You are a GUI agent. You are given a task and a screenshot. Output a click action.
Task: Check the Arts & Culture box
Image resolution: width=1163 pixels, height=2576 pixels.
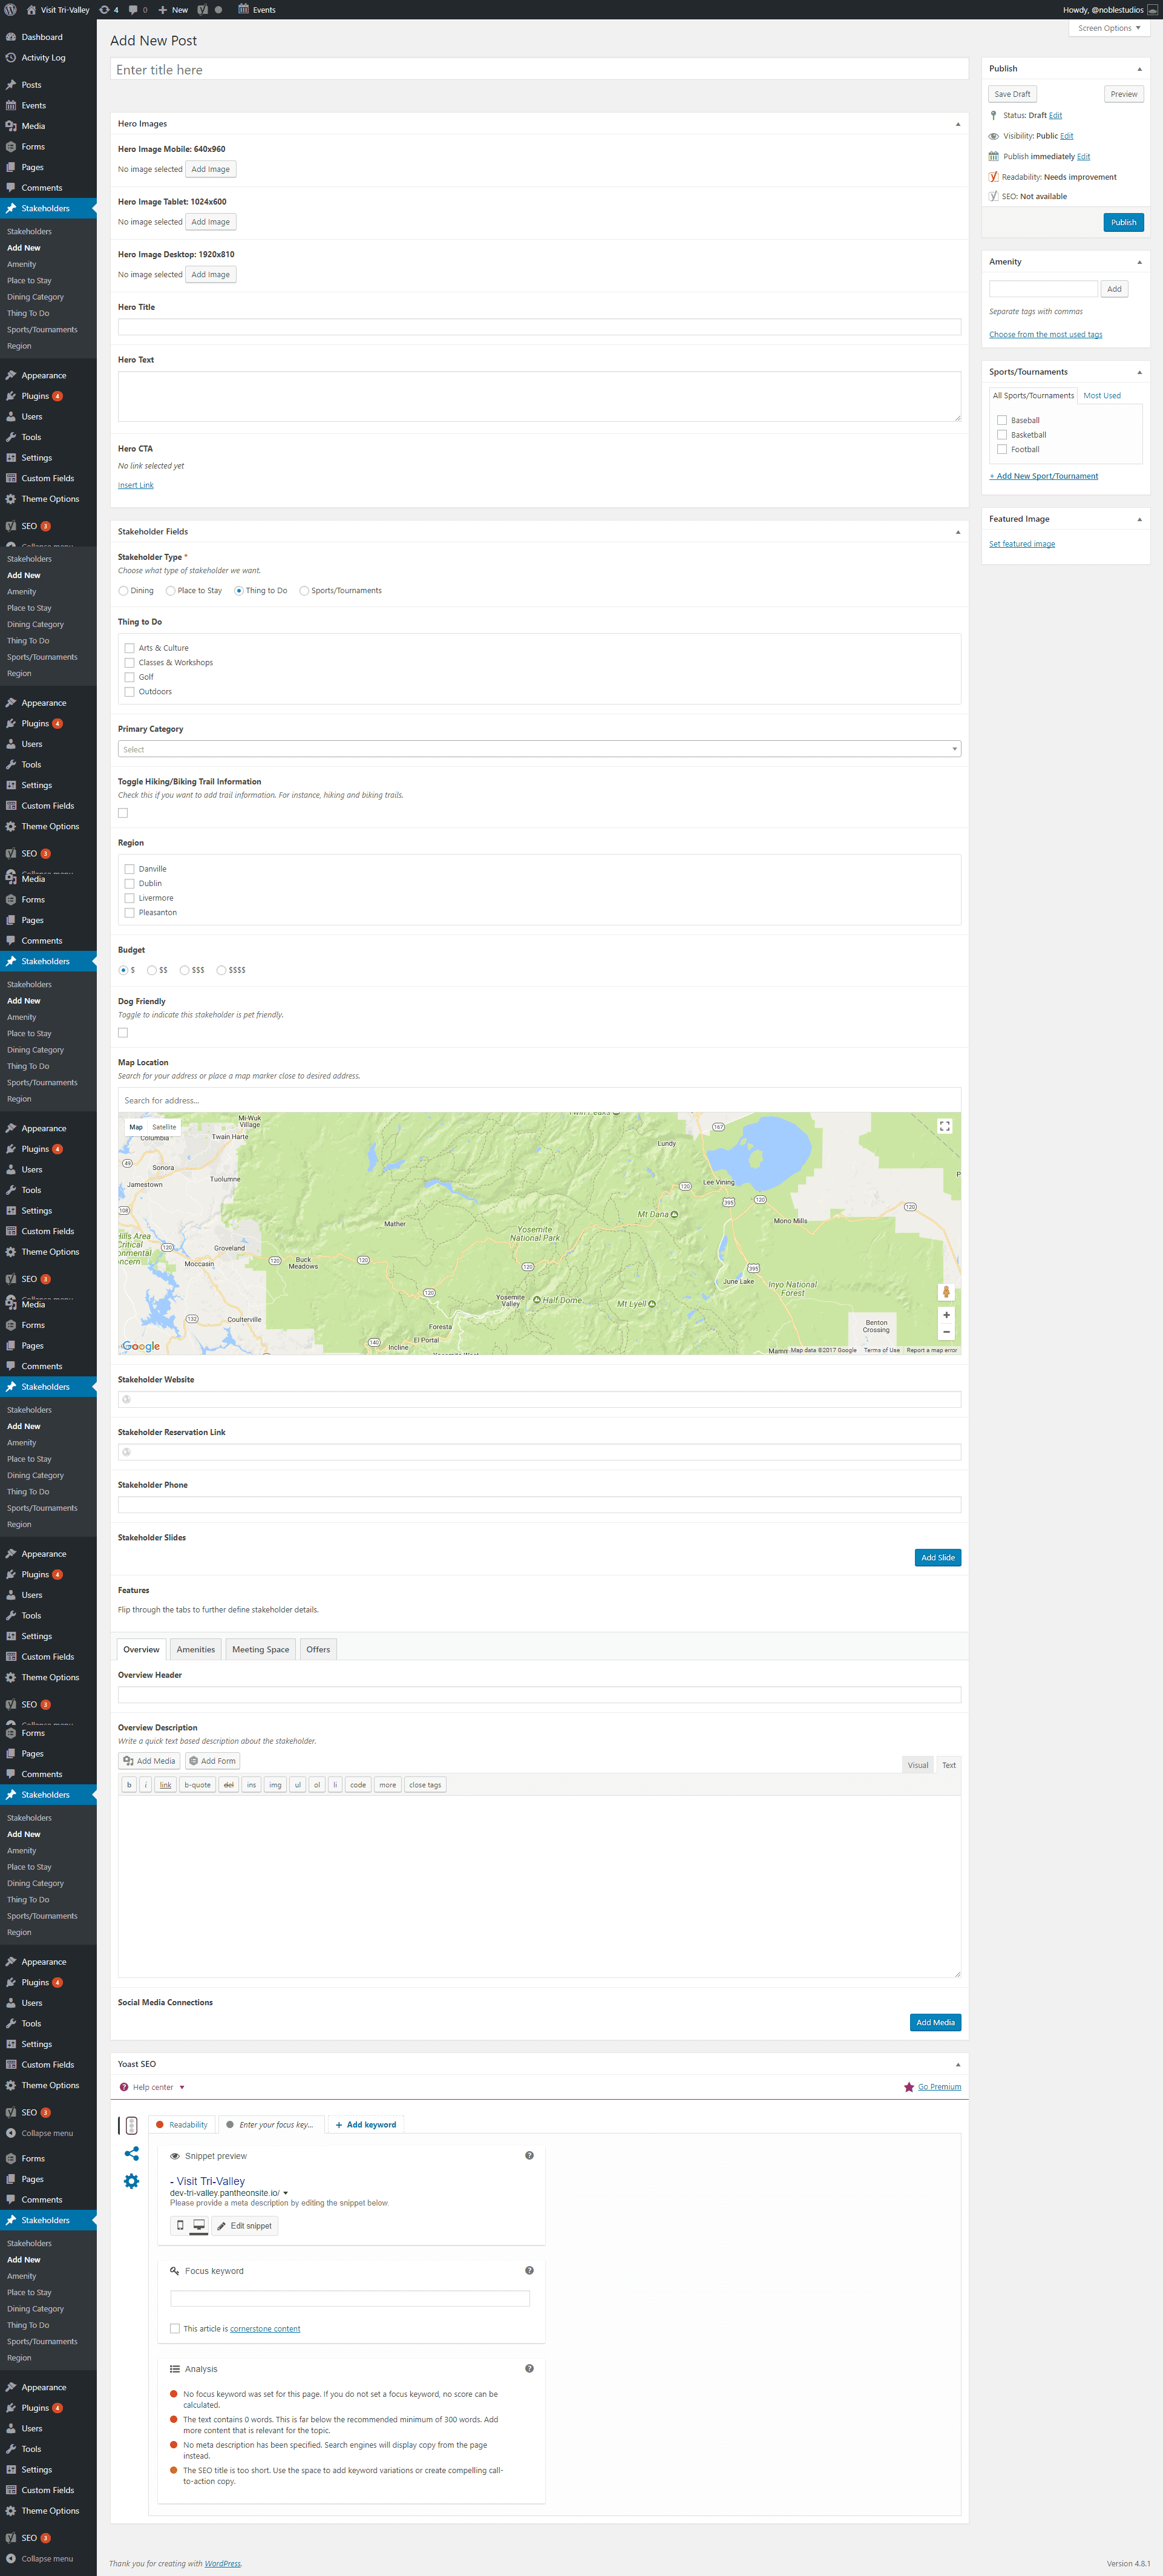[x=129, y=648]
